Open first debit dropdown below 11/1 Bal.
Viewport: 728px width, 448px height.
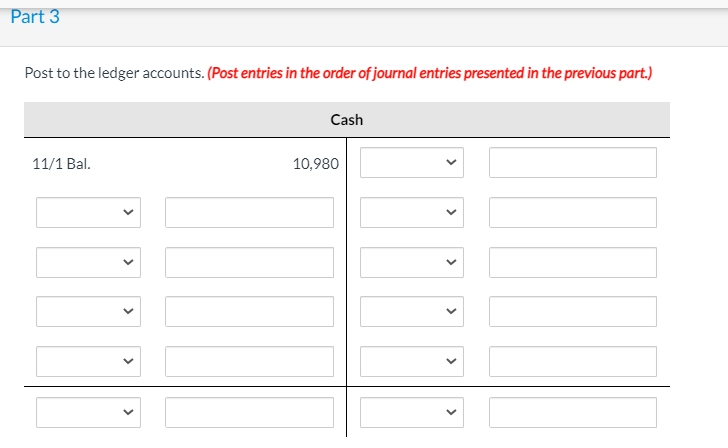[x=88, y=212]
